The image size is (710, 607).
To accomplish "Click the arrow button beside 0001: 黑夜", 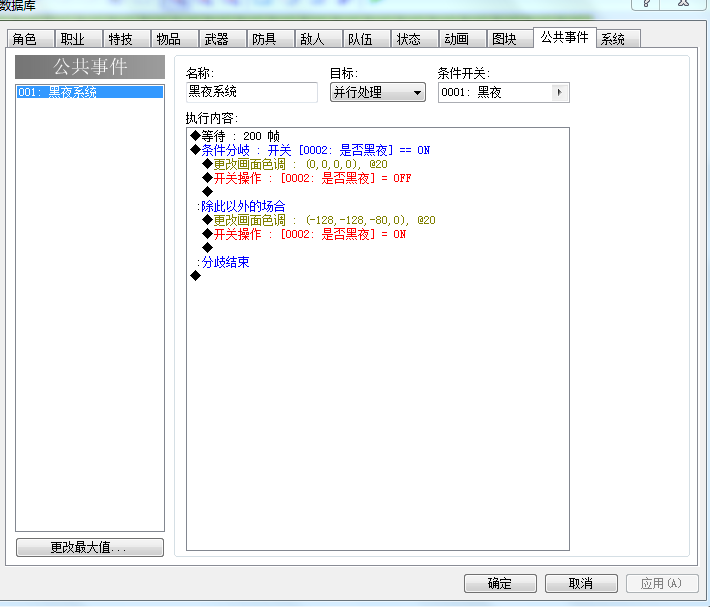I will (560, 92).
